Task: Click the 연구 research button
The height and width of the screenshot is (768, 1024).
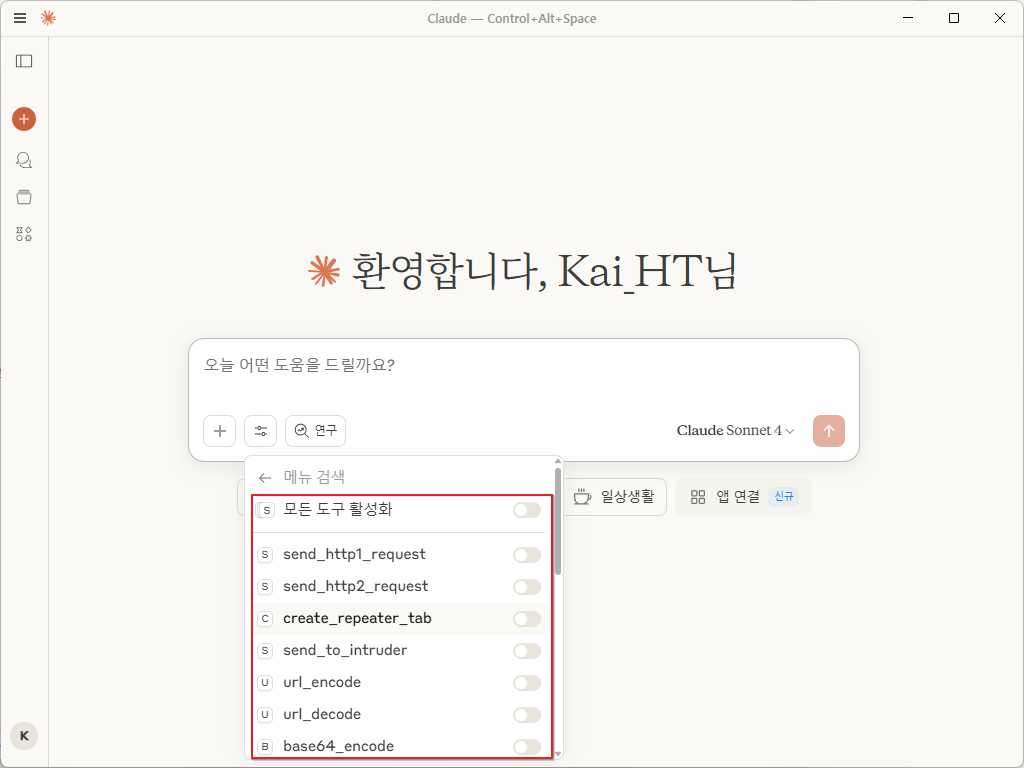Action: coord(315,431)
